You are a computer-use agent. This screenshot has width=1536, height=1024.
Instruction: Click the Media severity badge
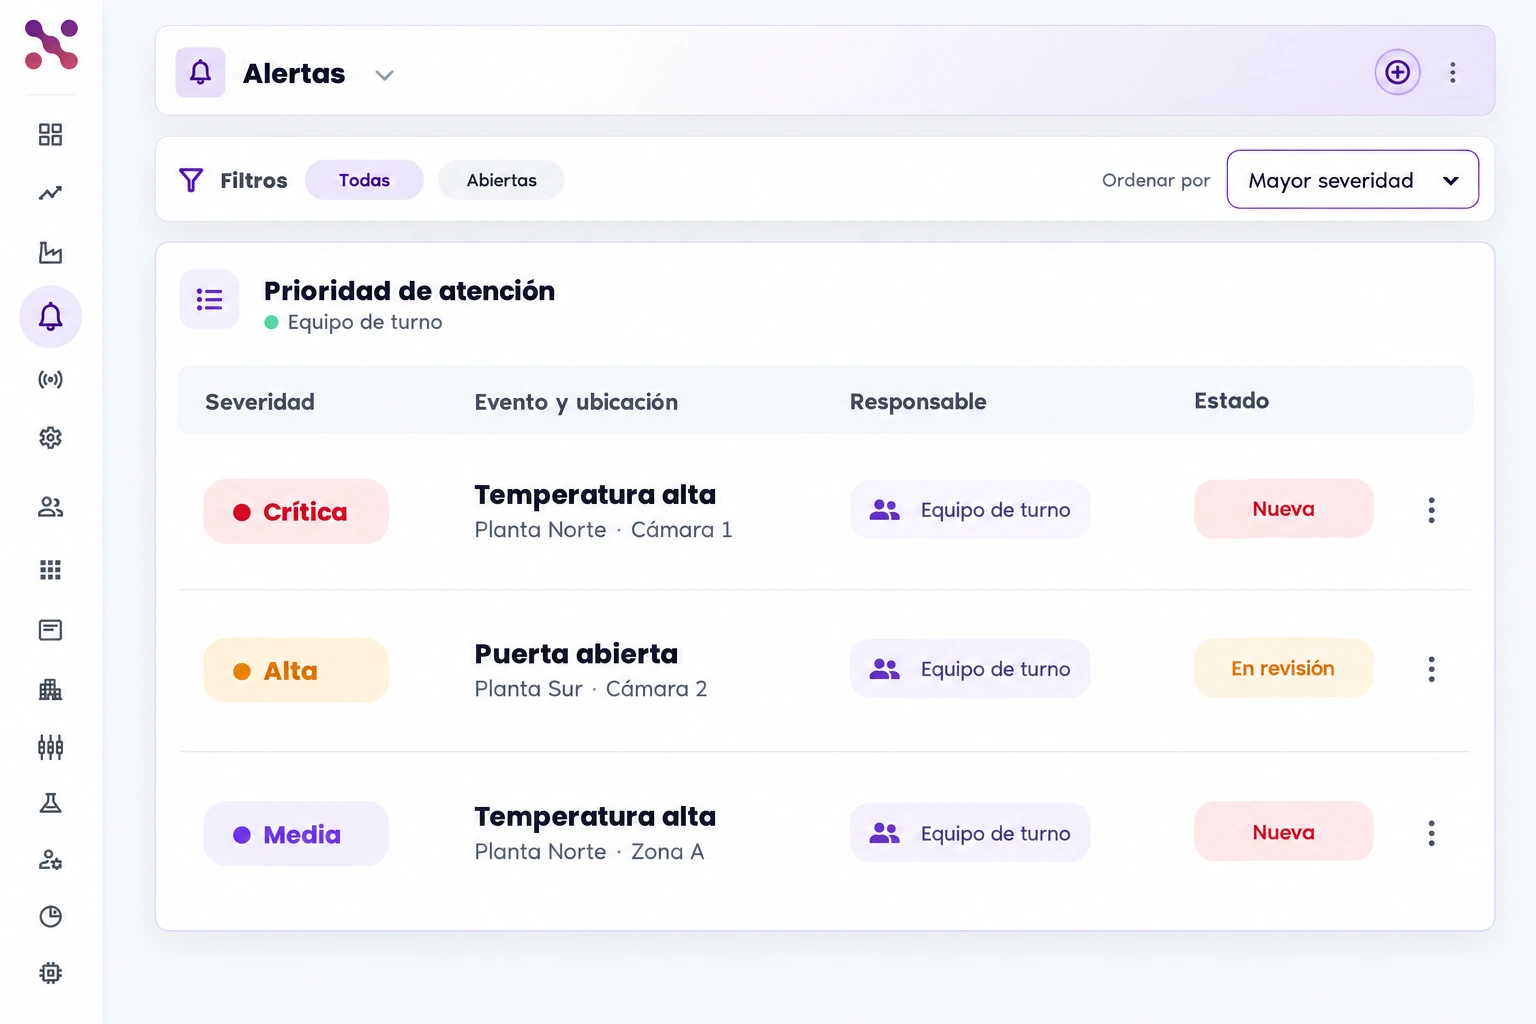tap(296, 834)
